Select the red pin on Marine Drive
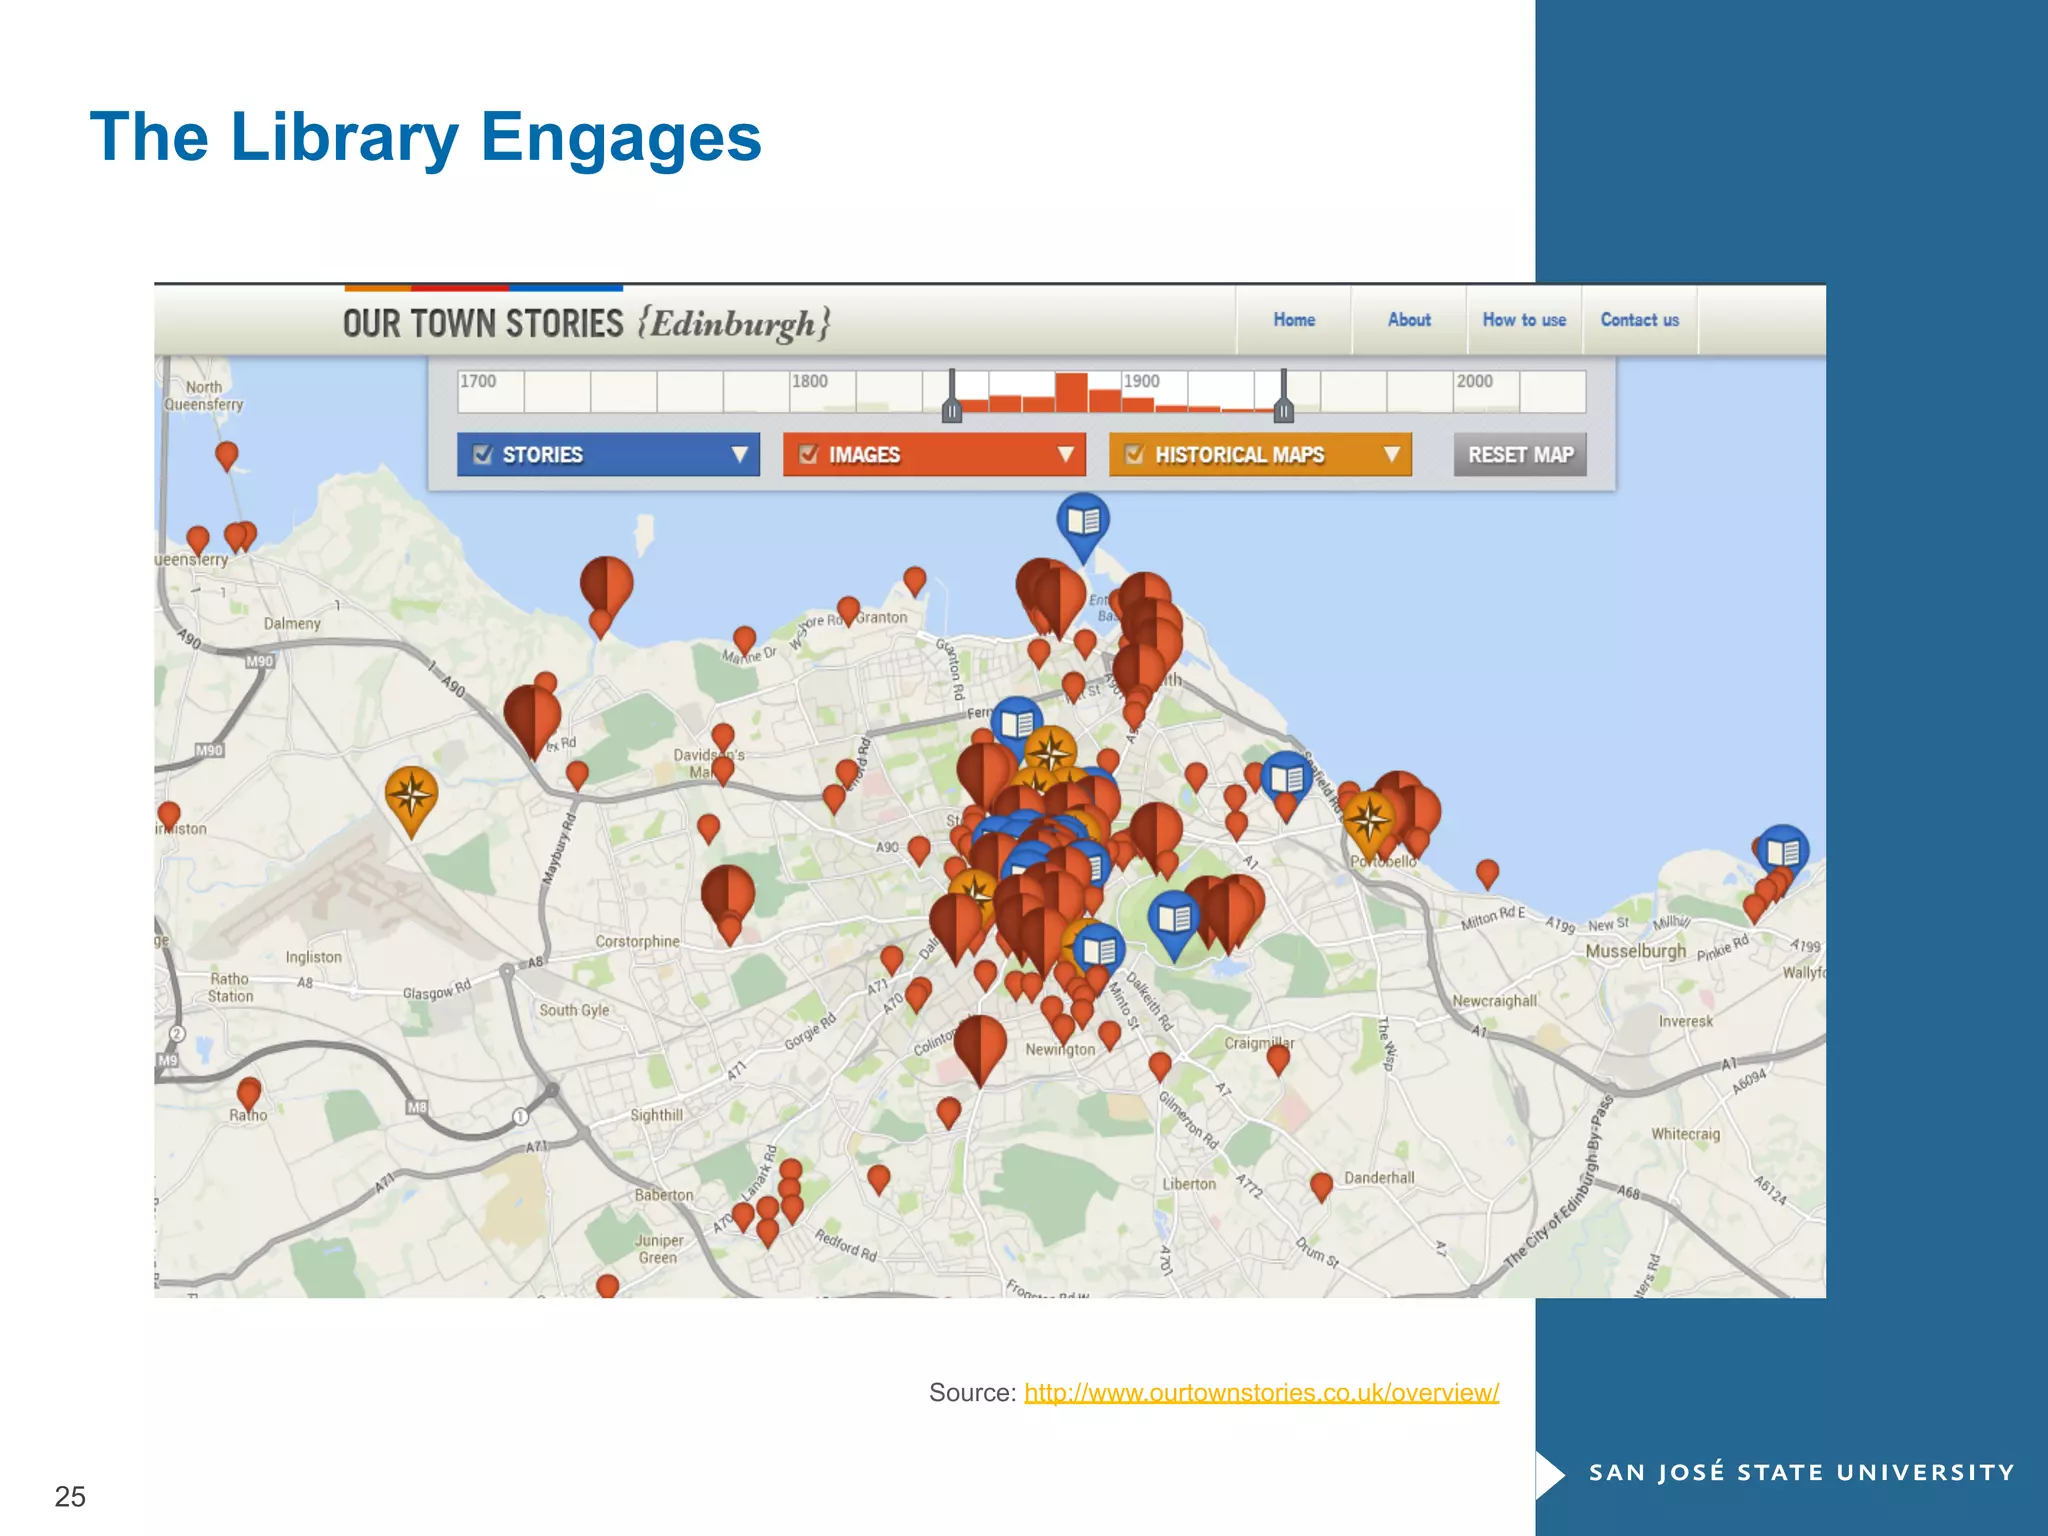The image size is (2048, 1536). click(x=744, y=641)
